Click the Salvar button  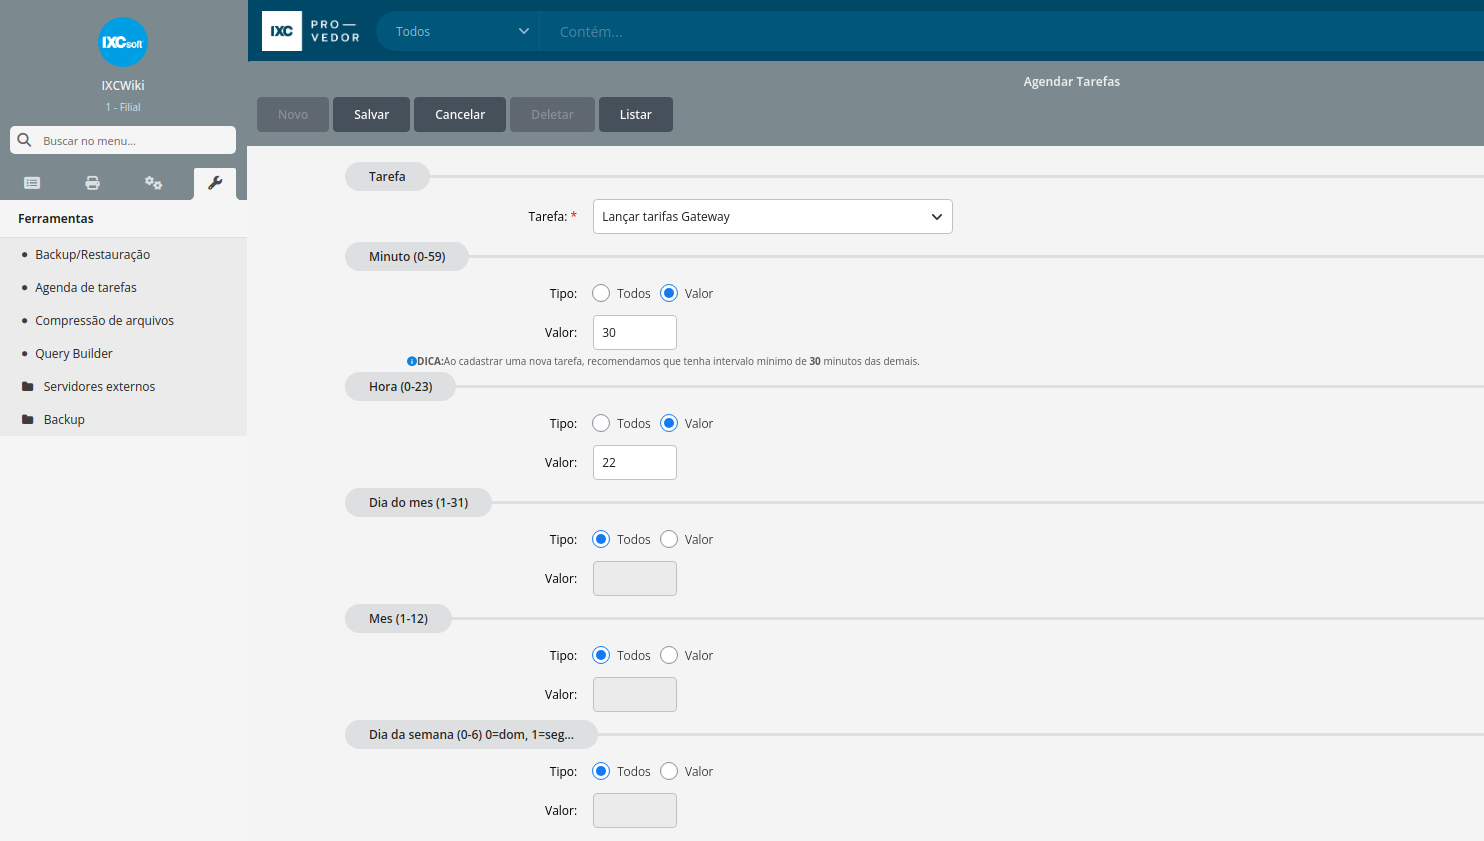pyautogui.click(x=371, y=114)
